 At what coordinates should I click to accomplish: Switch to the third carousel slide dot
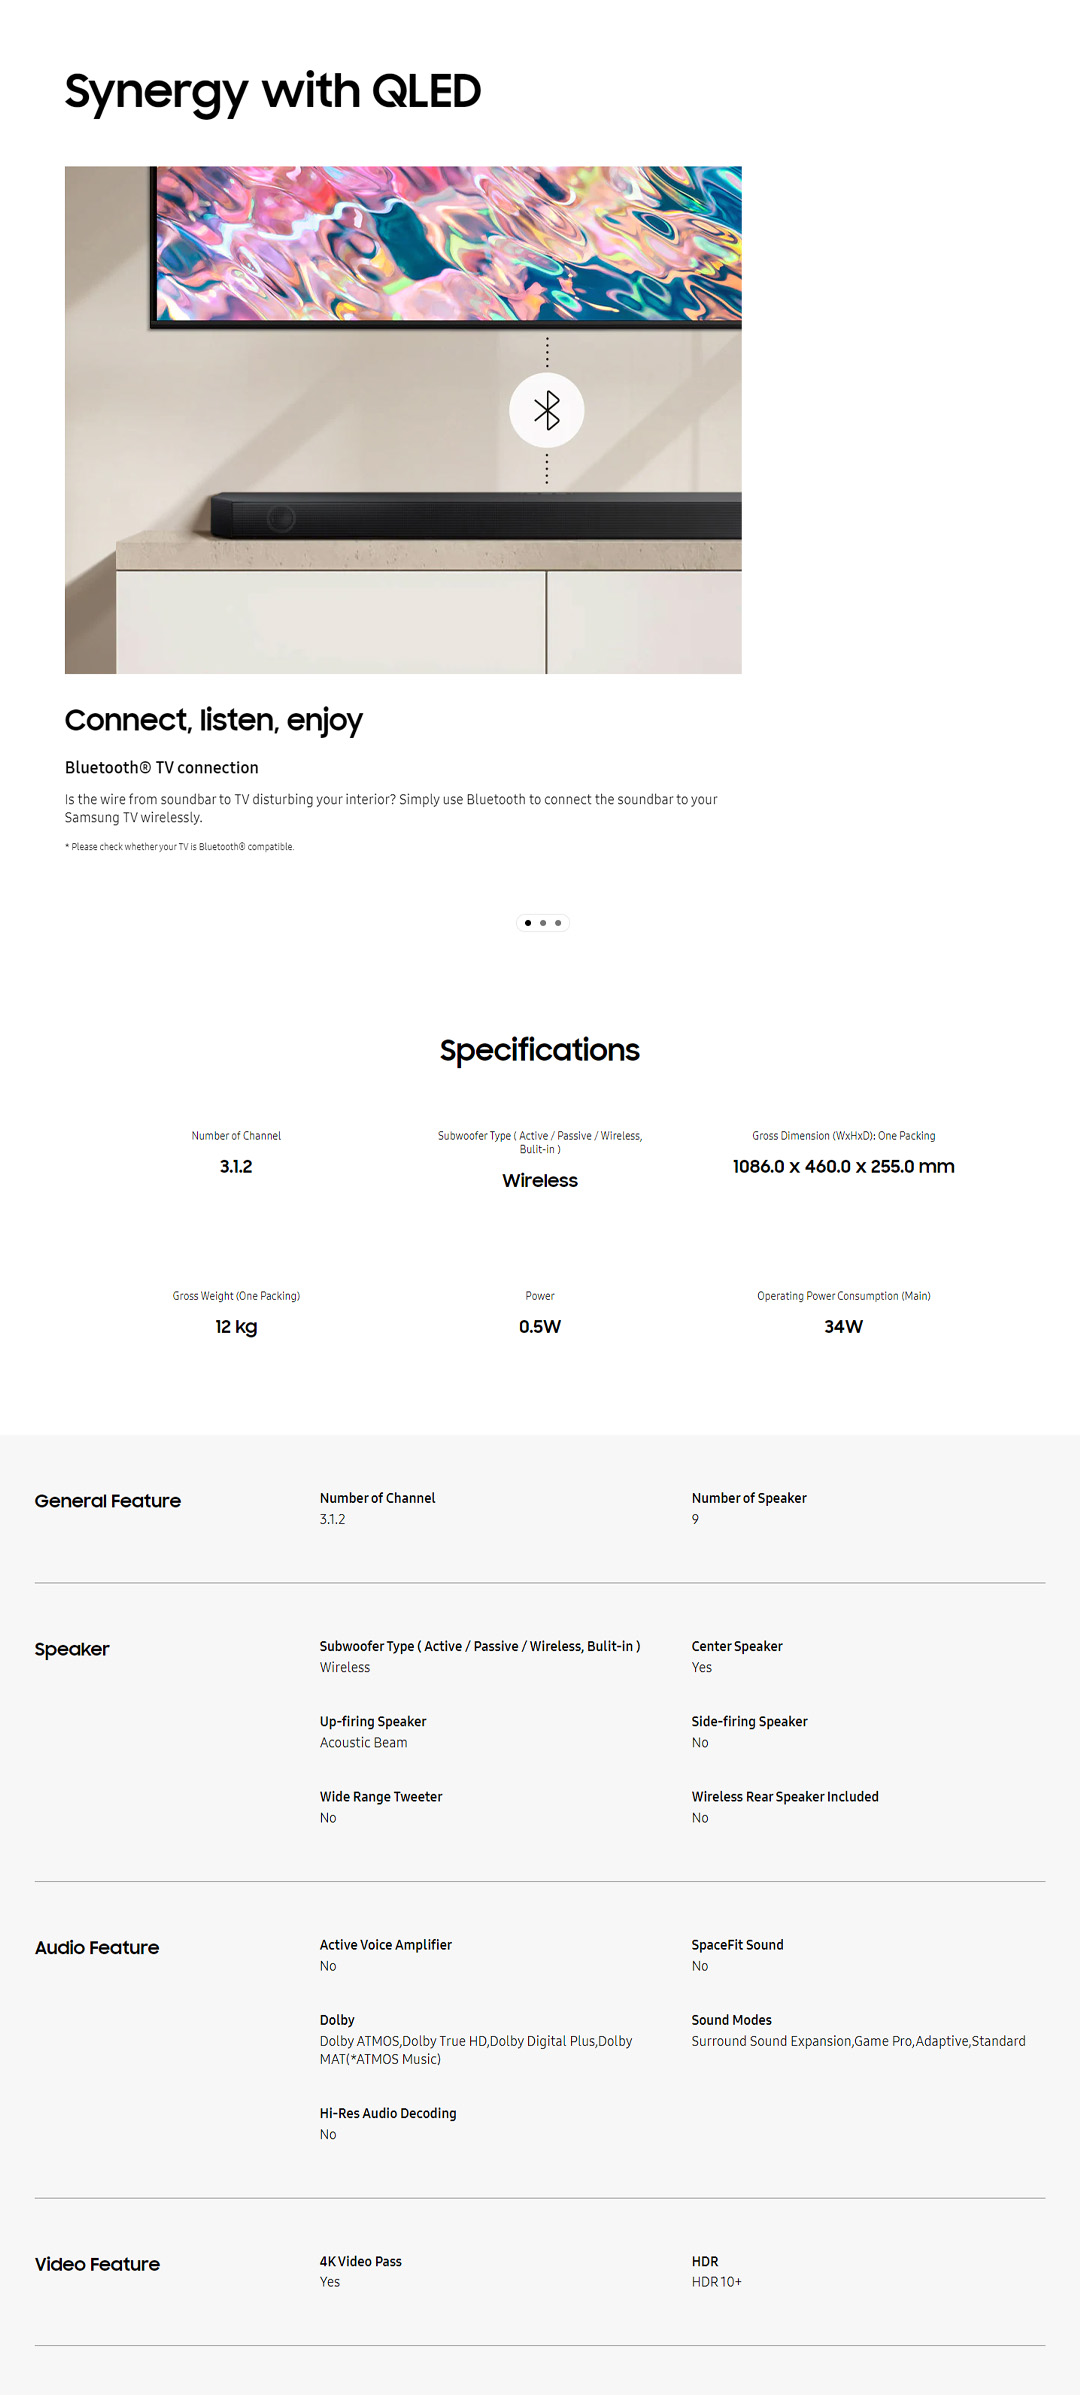point(558,923)
